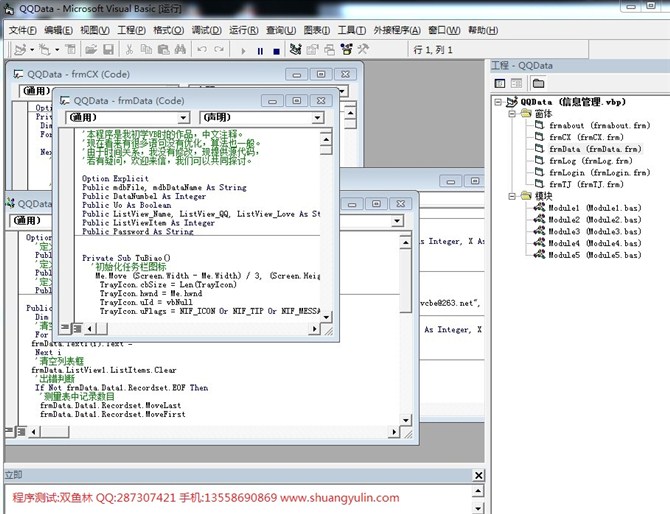Open the 文件(F) menu
Image resolution: width=670 pixels, height=514 pixels.
[23, 30]
